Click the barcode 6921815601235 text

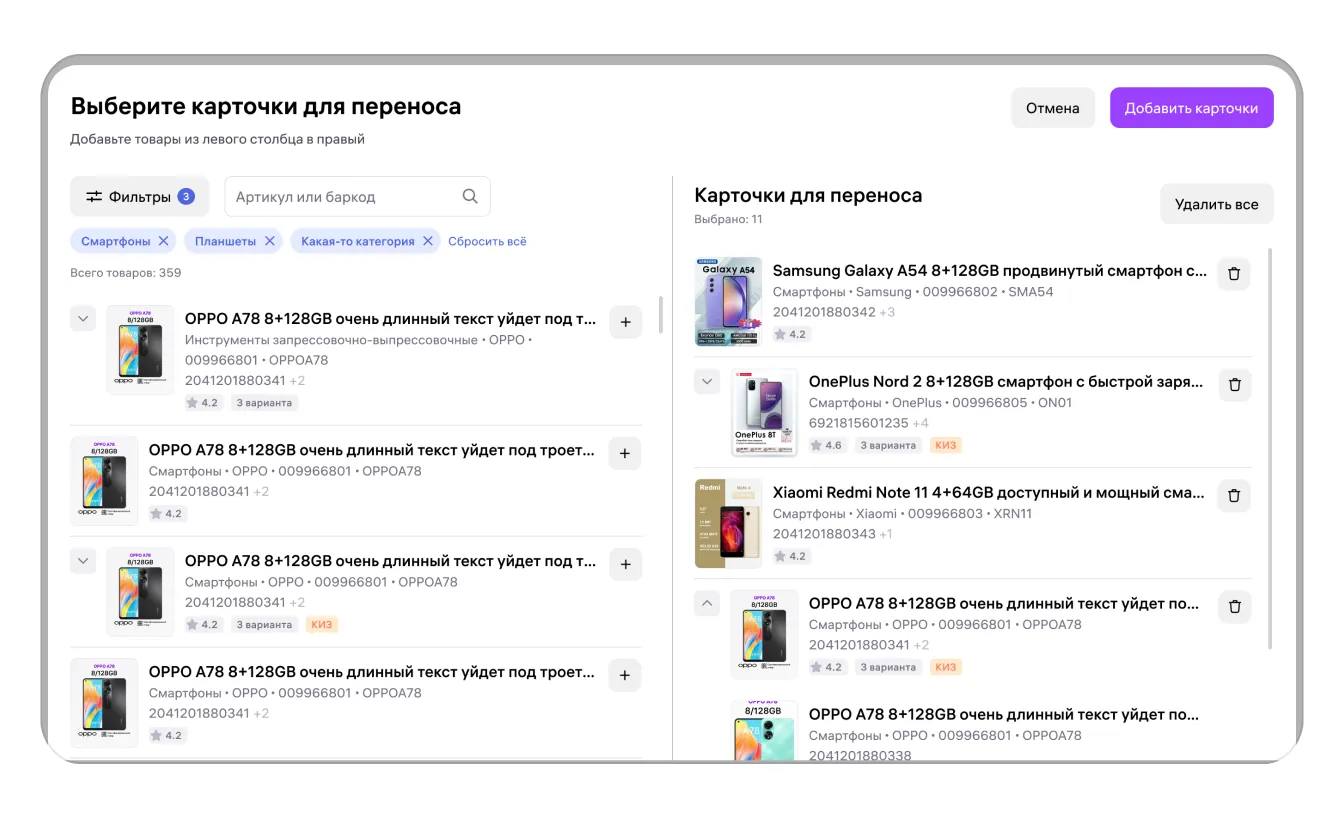coord(858,423)
